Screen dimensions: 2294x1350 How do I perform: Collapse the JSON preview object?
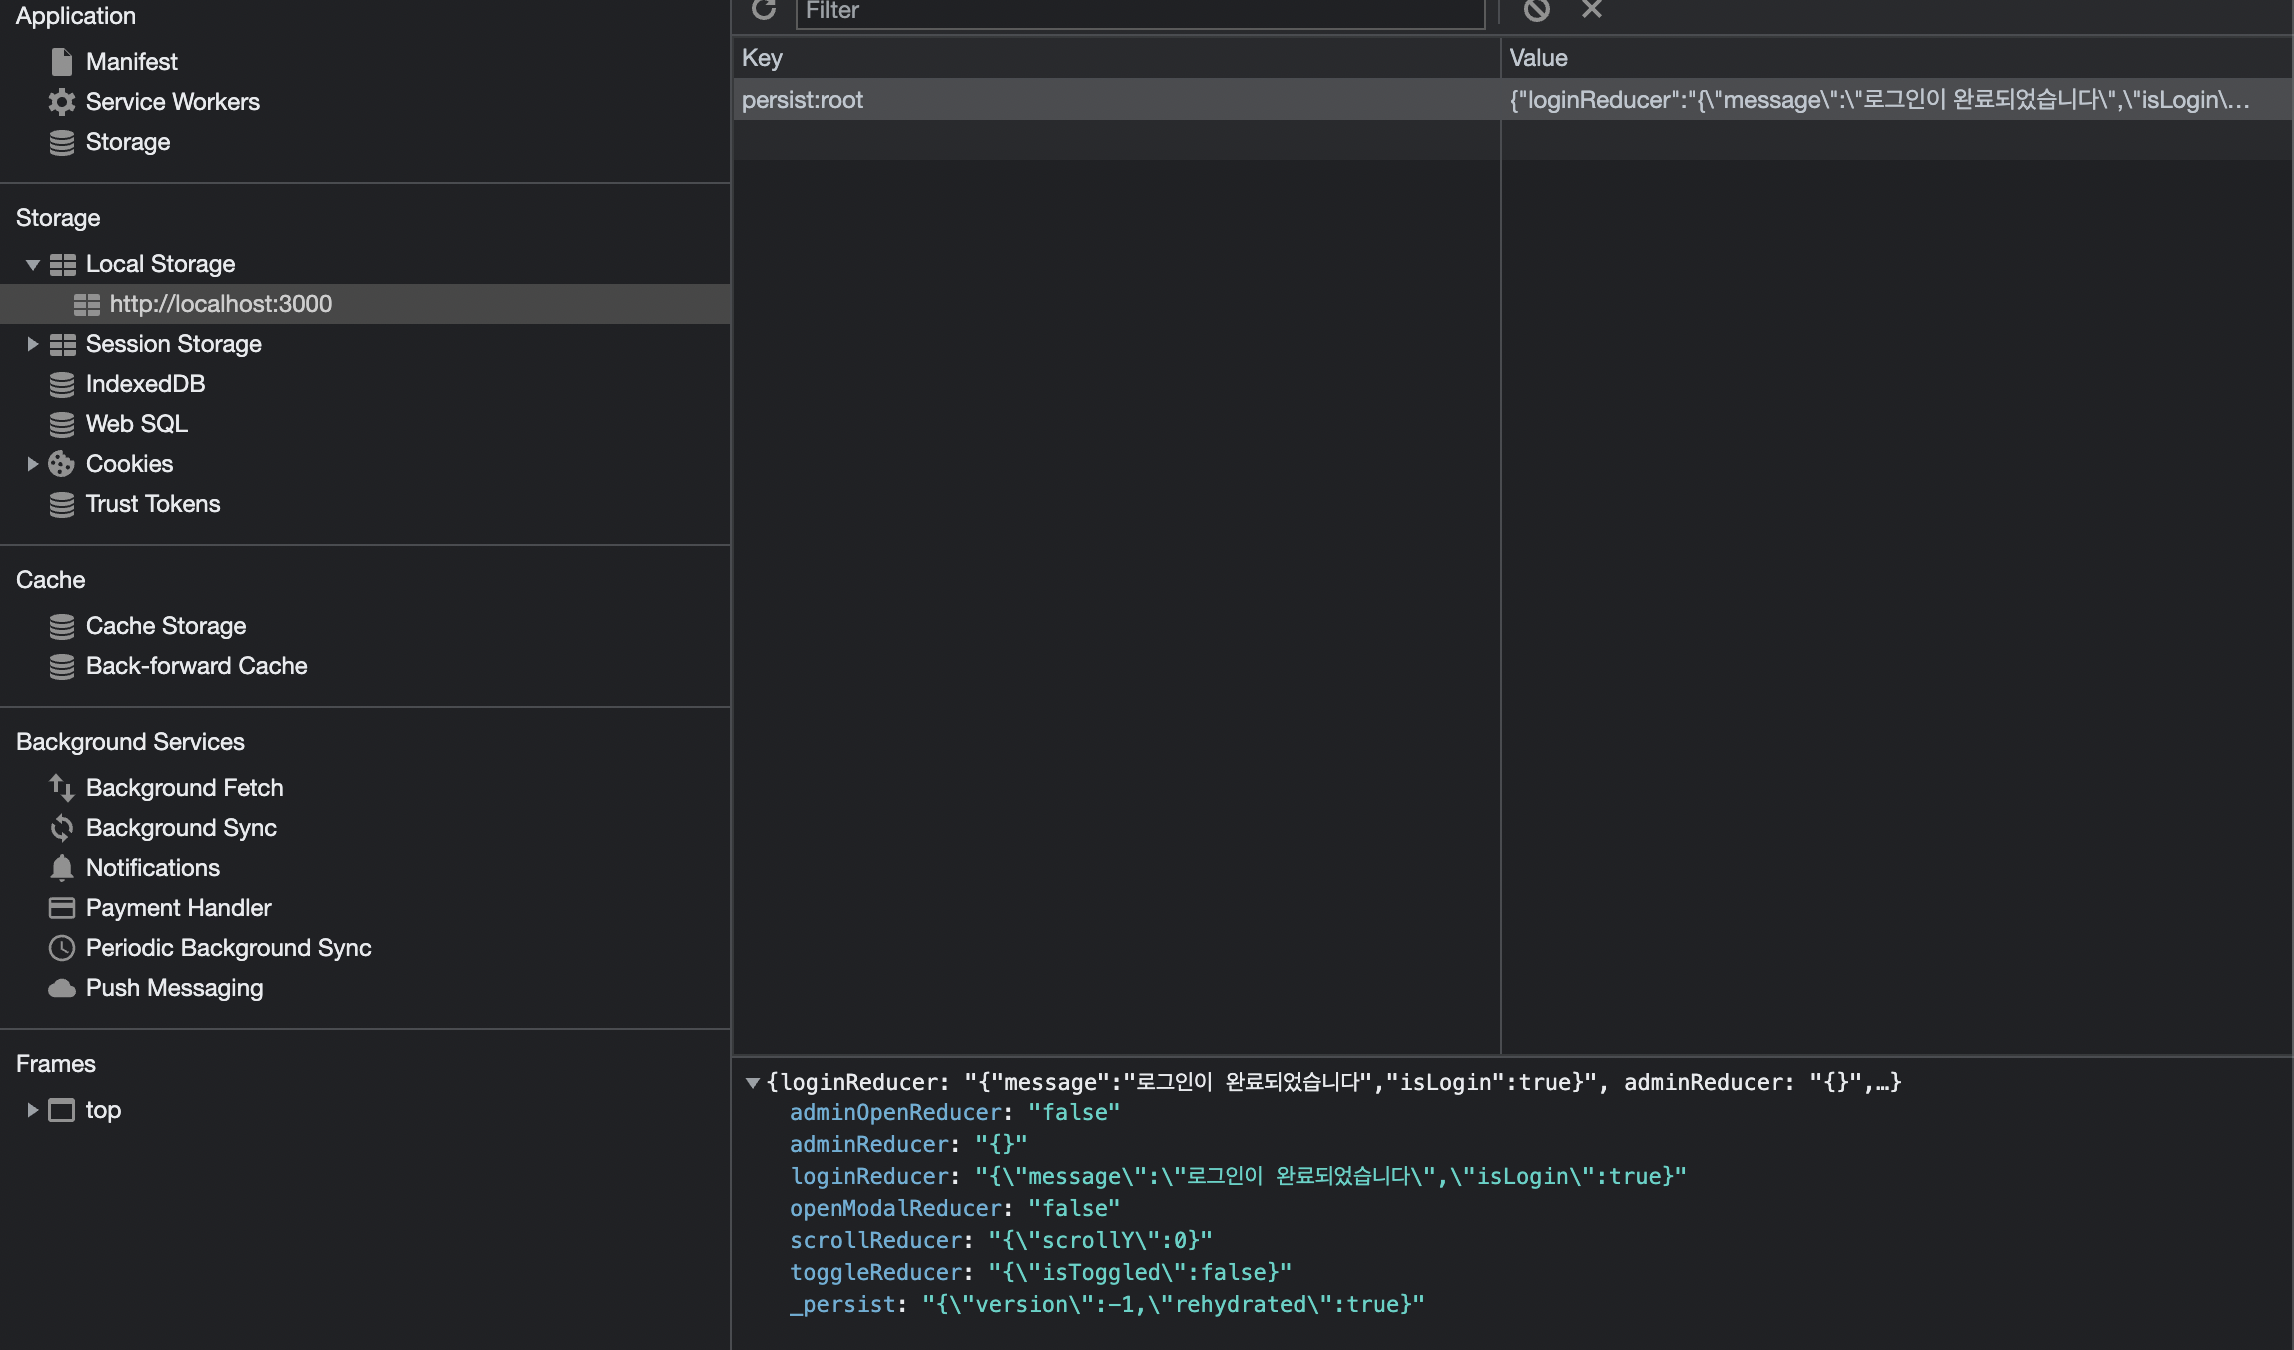pos(752,1083)
